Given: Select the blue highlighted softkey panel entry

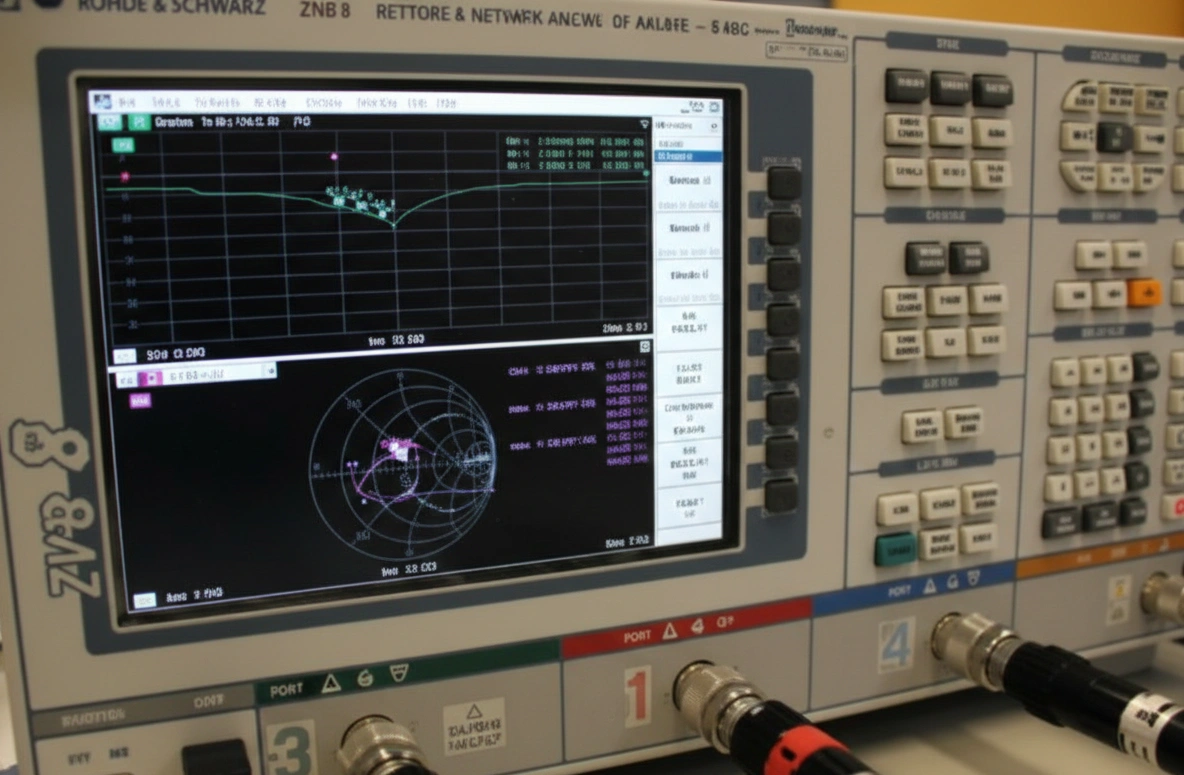Looking at the screenshot, I should point(687,156).
